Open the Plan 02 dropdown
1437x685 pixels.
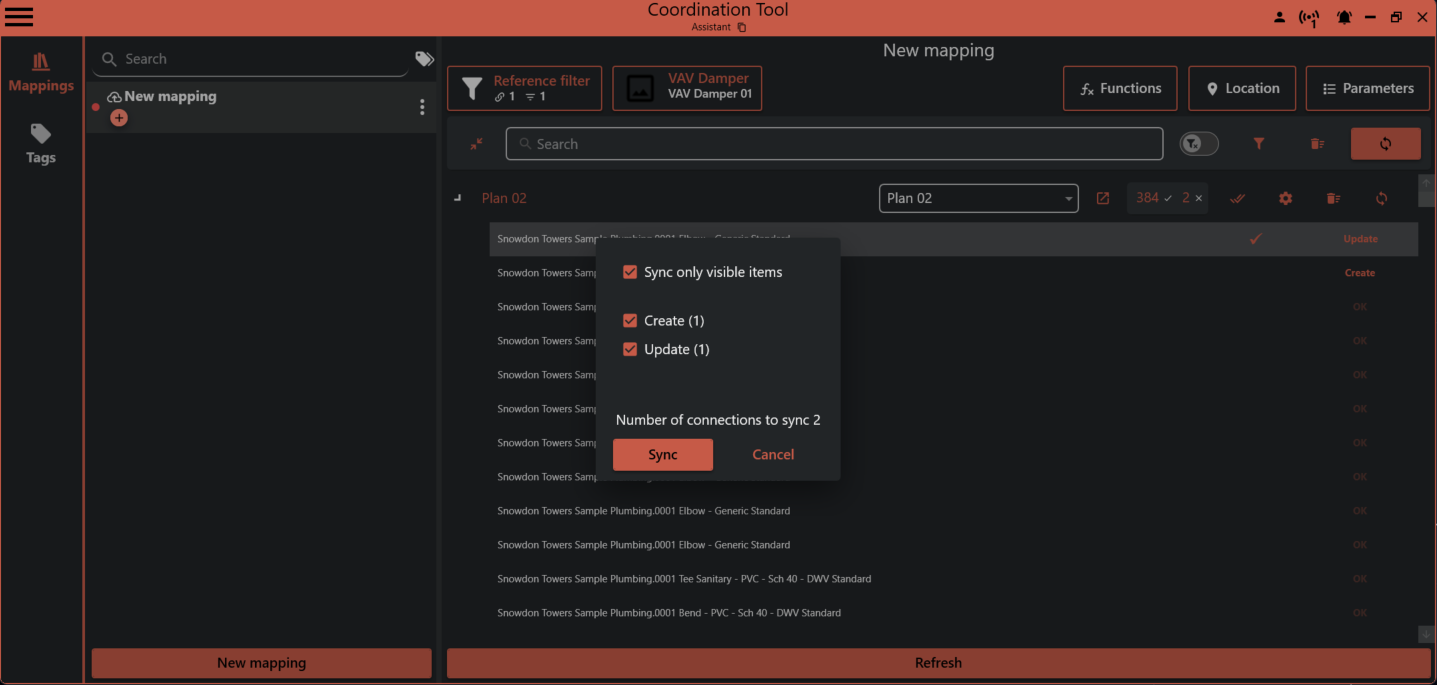pyautogui.click(x=1067, y=198)
